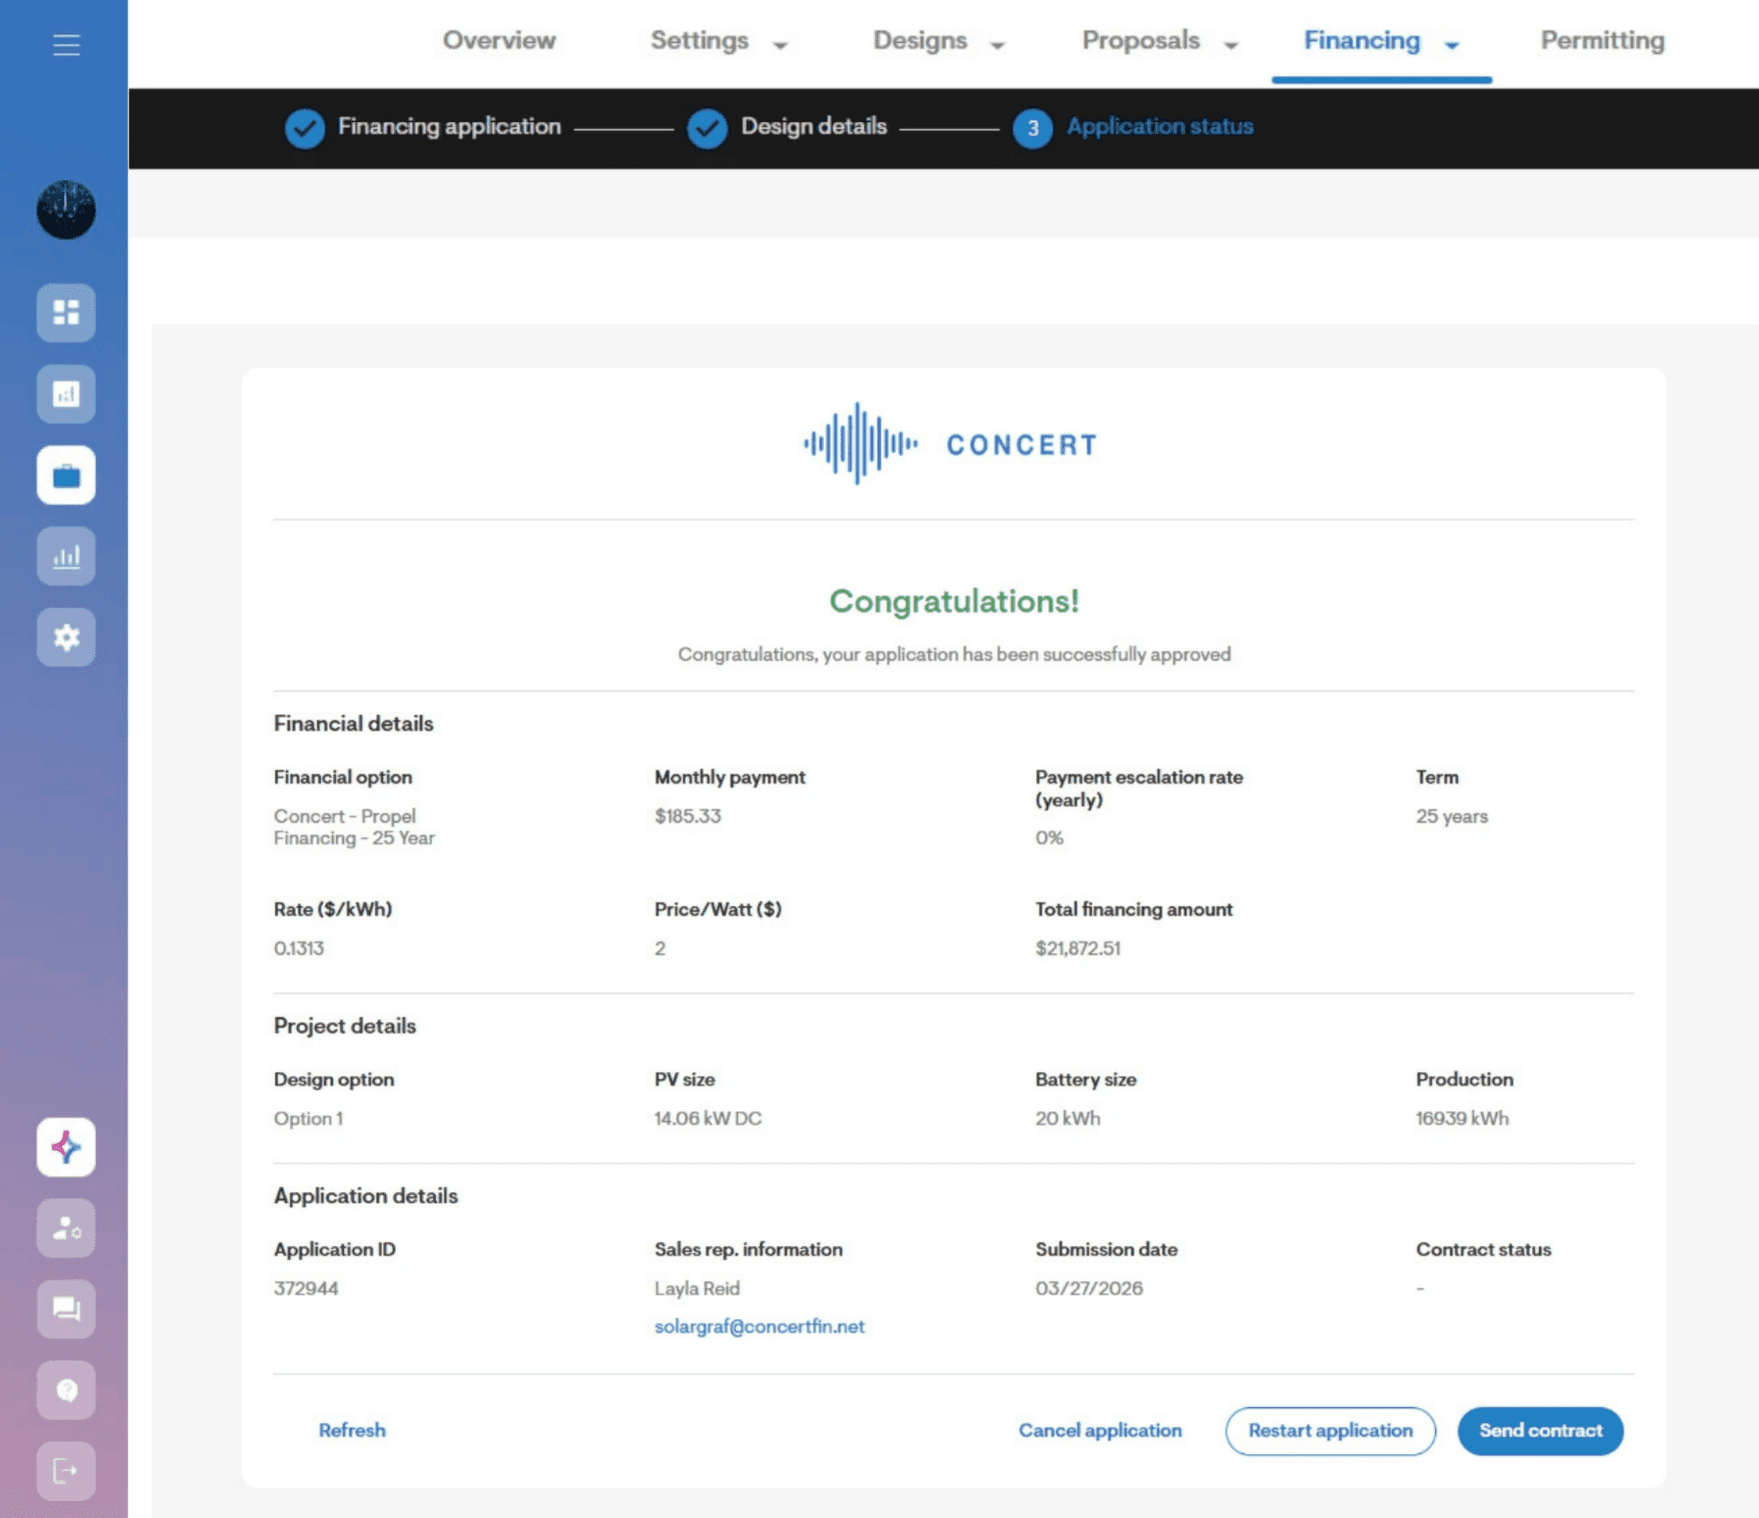
Task: Click the production value 16939 kWh
Action: [1462, 1118]
